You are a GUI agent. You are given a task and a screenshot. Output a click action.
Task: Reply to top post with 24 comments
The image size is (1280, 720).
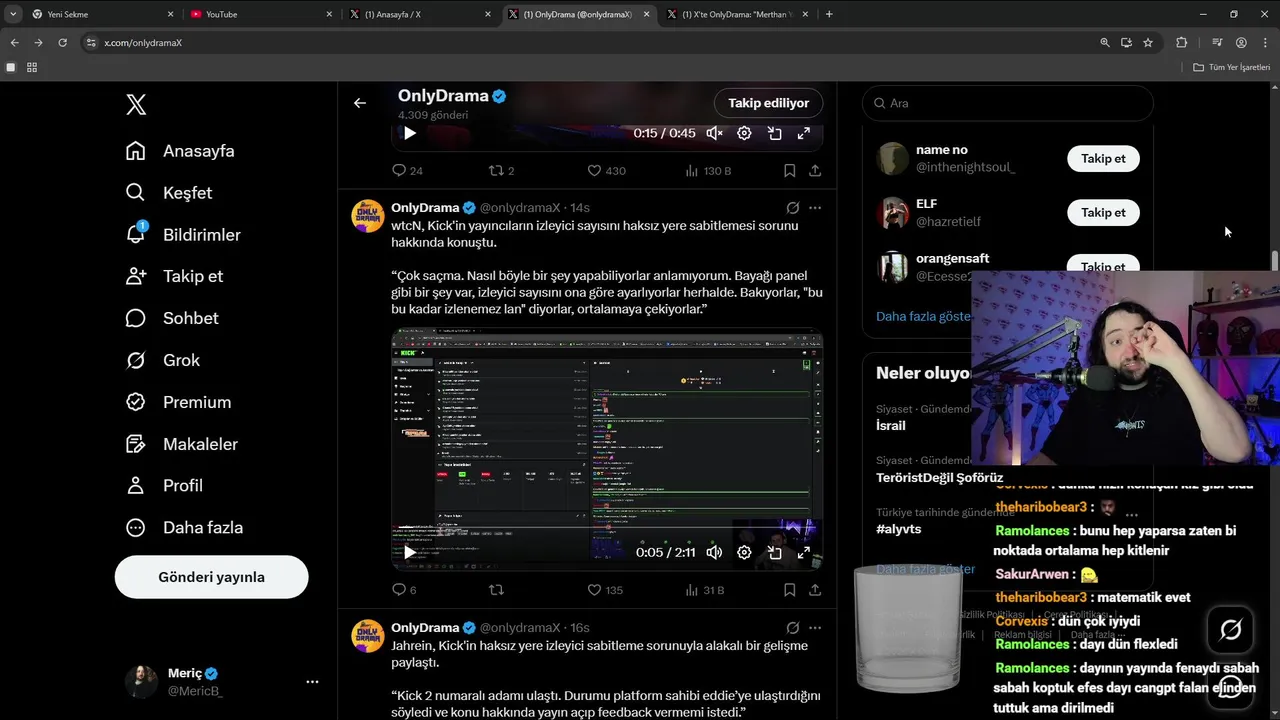tap(406, 171)
